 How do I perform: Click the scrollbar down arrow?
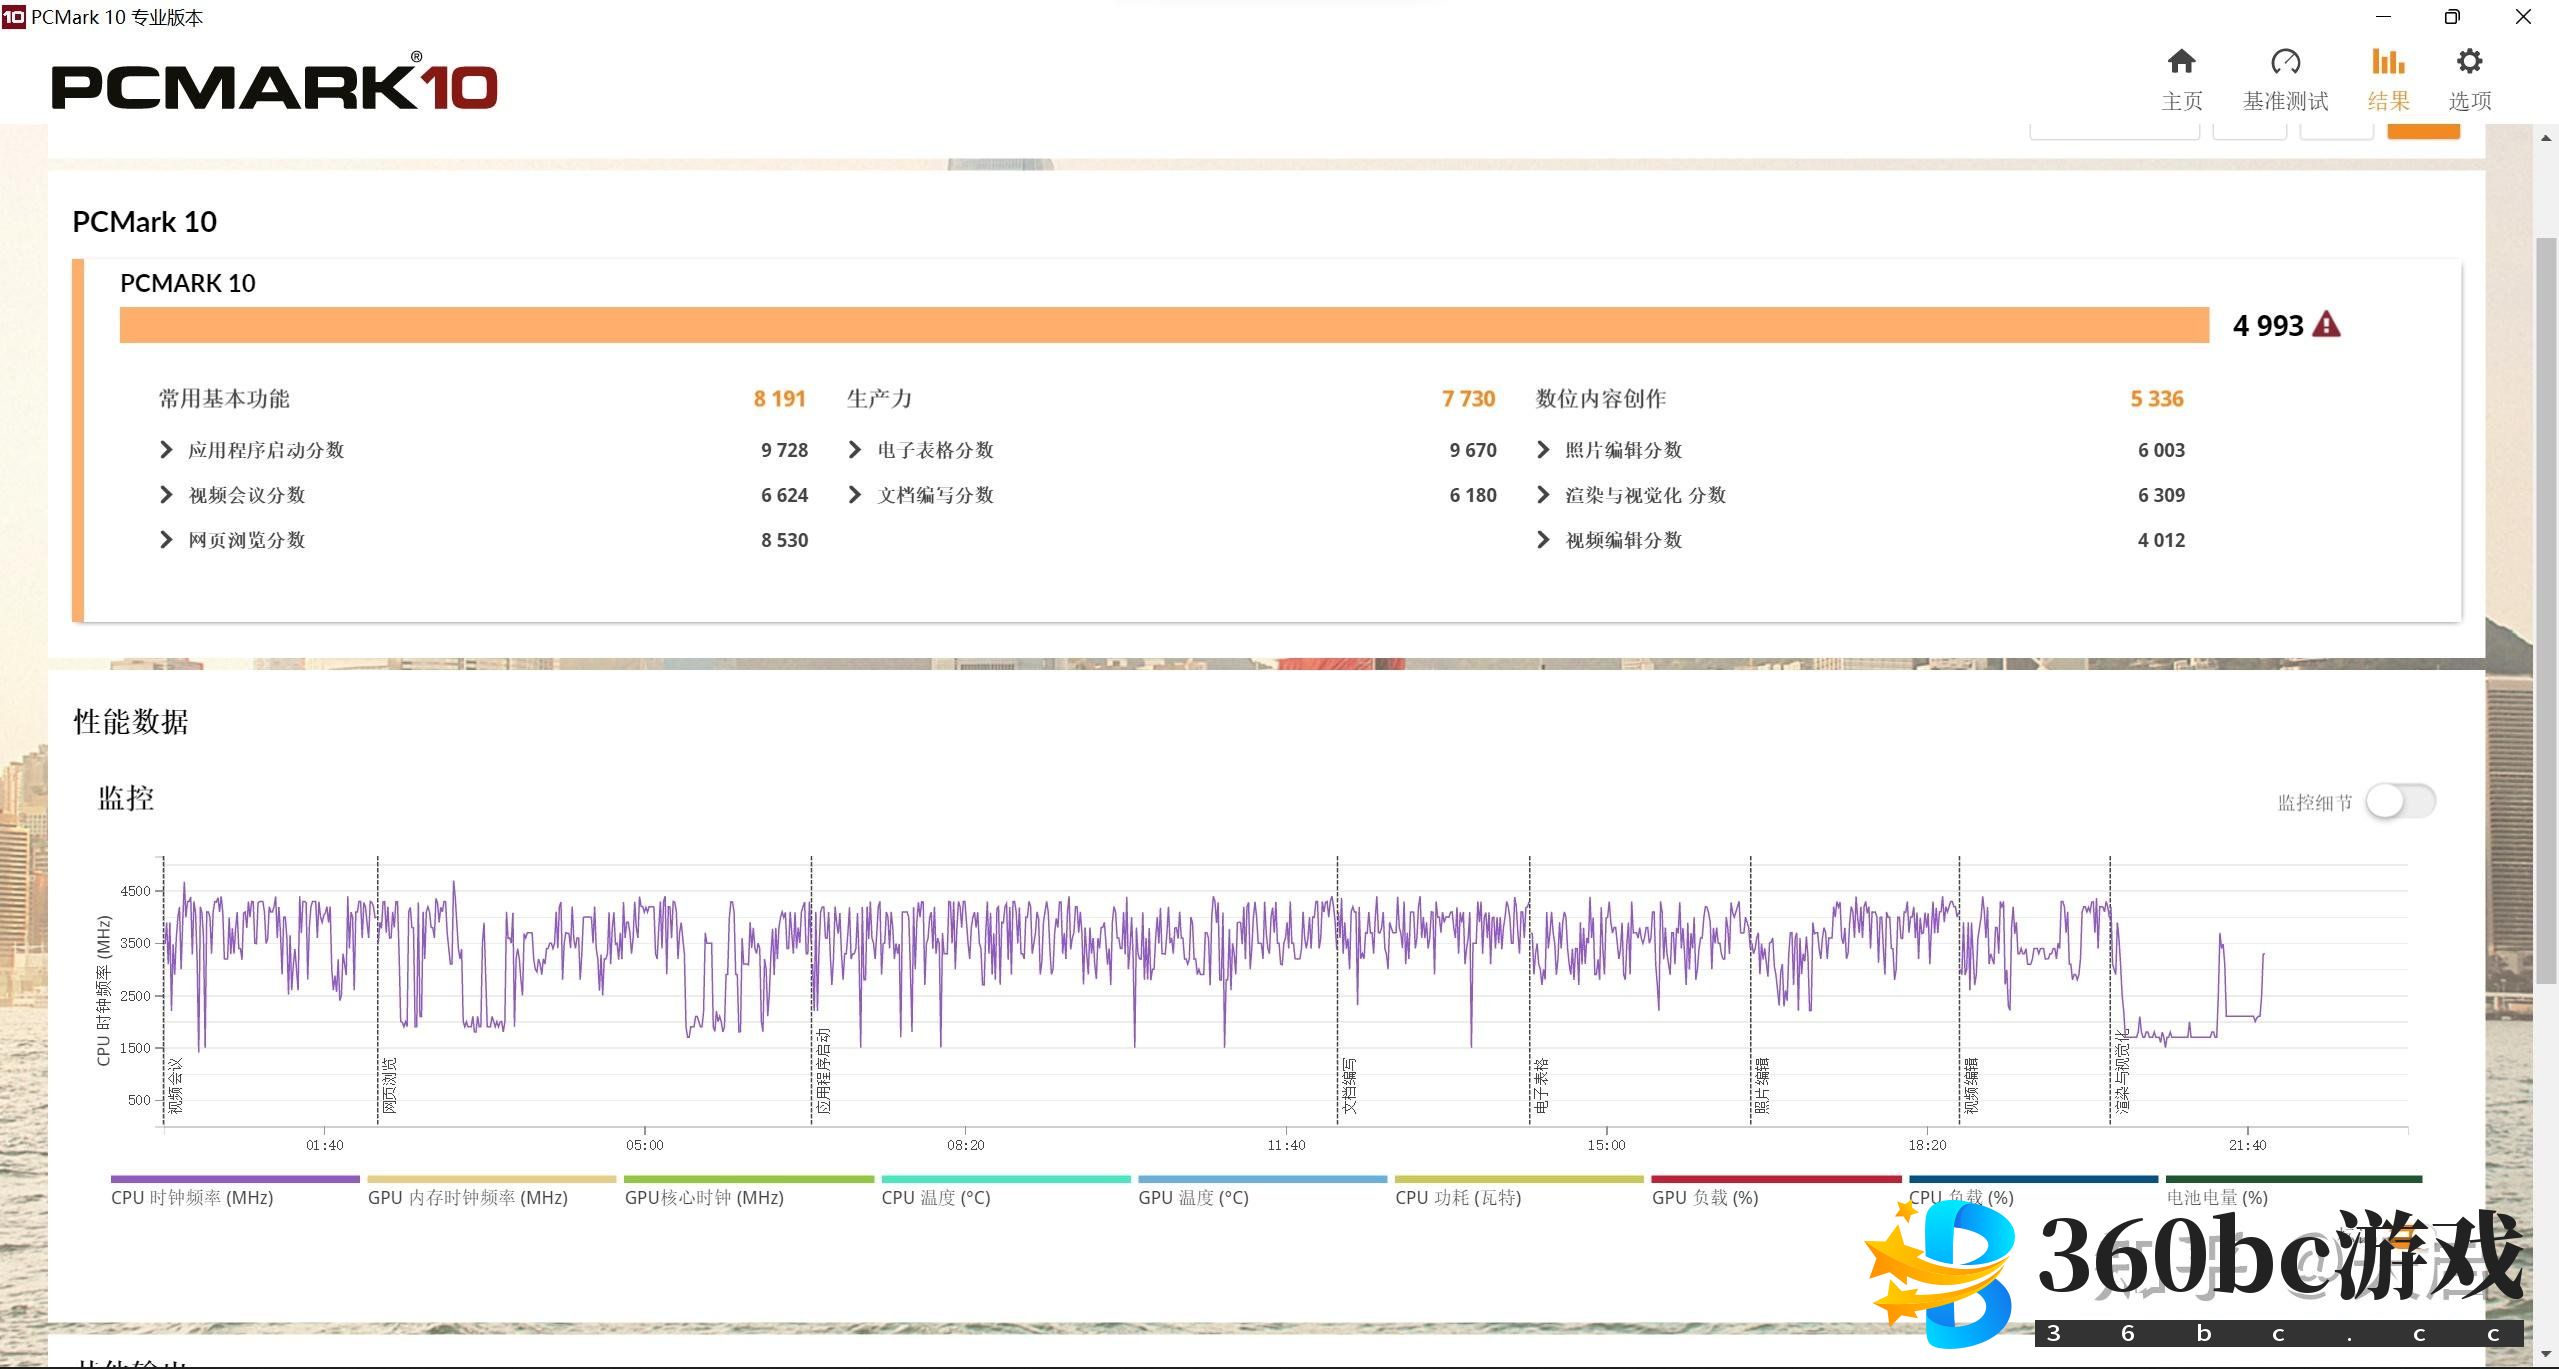(x=2546, y=1355)
